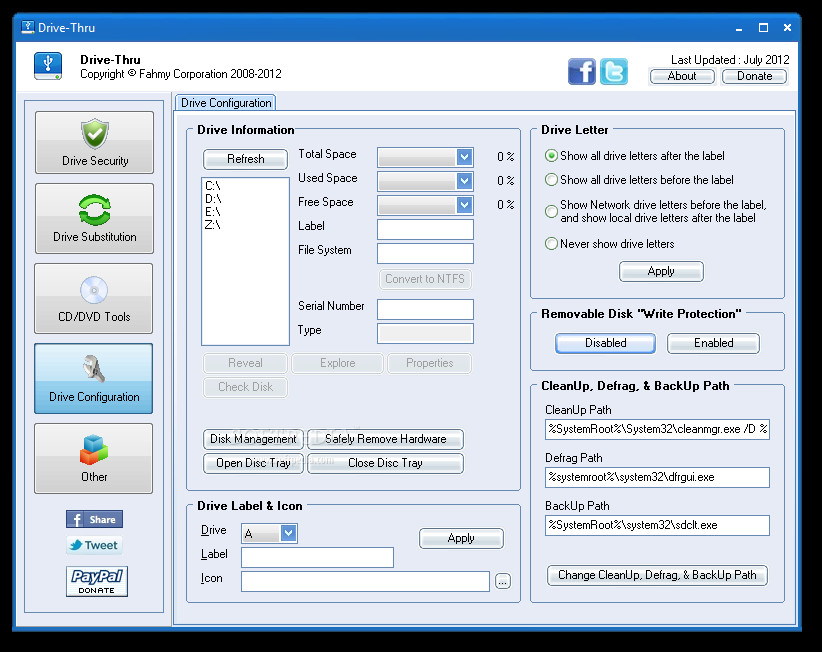Click the Explore button
Viewport: 822px width, 652px height.
(x=338, y=363)
